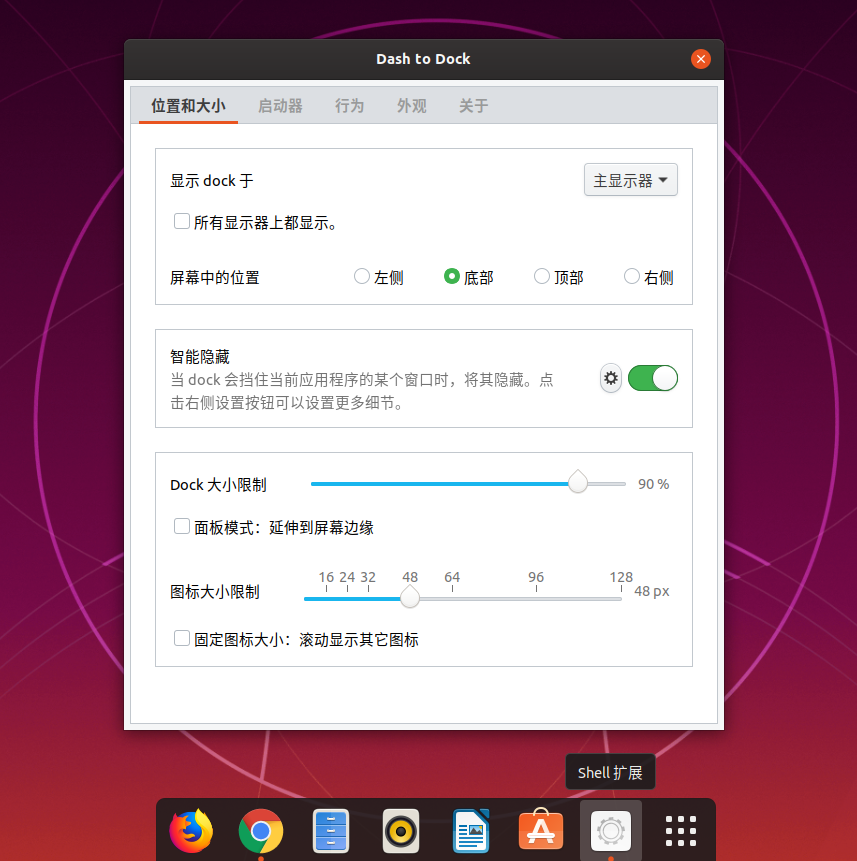
Task: Expand the 主显示器 dropdown
Action: (631, 180)
